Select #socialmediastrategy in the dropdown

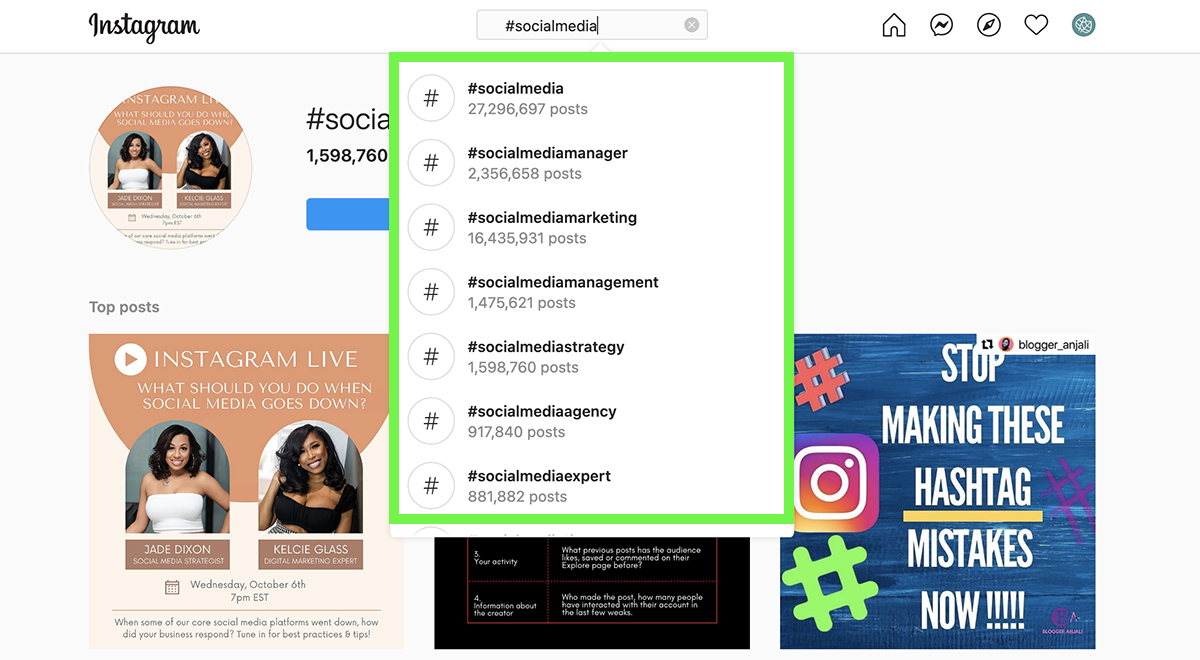pos(546,356)
